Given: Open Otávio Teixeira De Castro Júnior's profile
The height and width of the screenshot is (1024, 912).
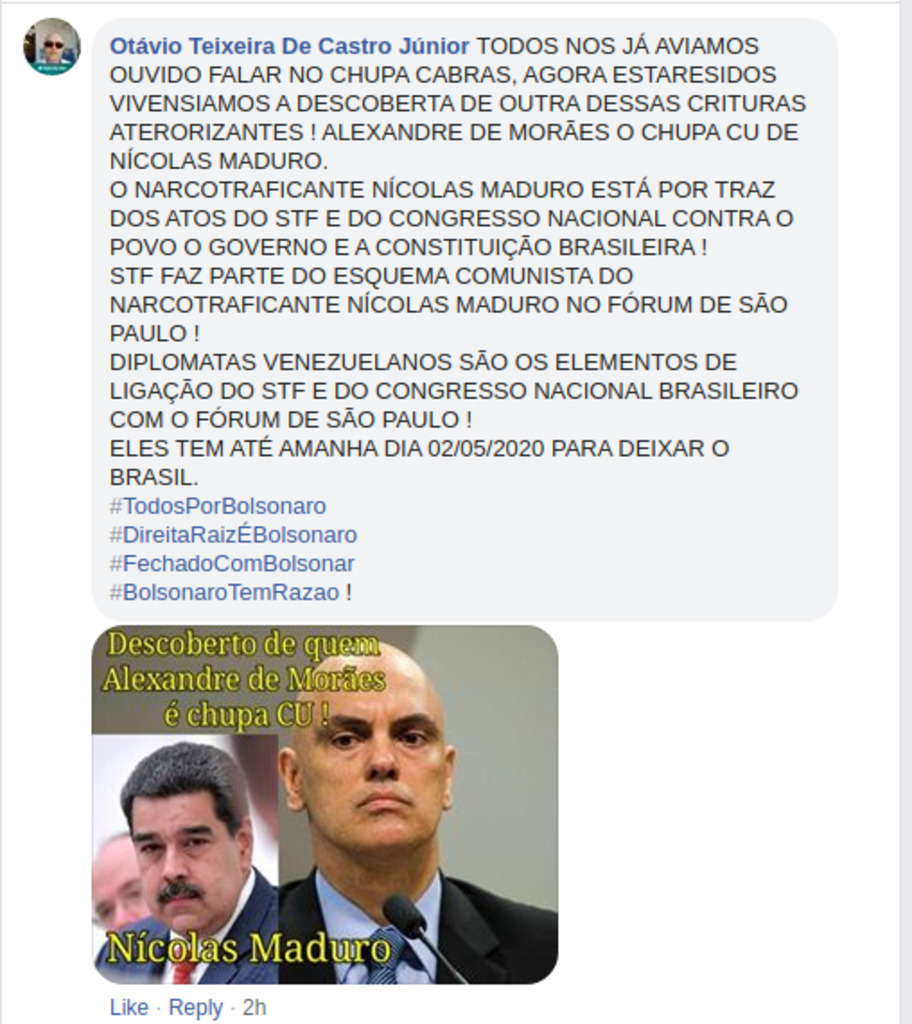Looking at the screenshot, I should coord(289,46).
